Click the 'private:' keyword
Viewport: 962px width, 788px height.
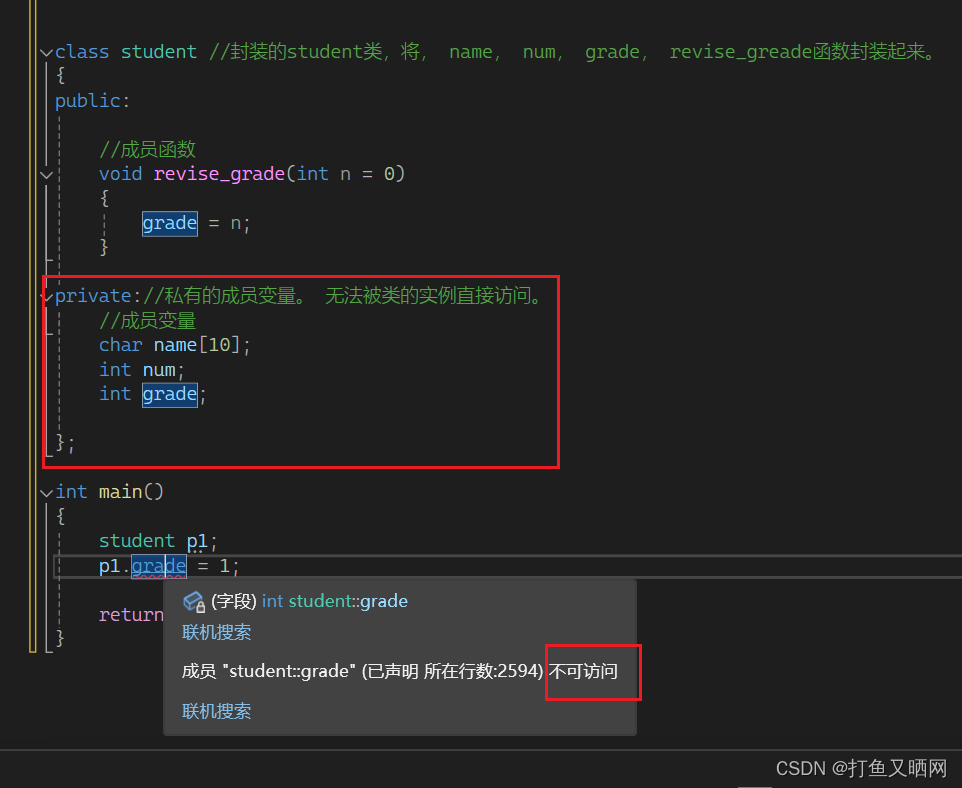click(x=98, y=296)
